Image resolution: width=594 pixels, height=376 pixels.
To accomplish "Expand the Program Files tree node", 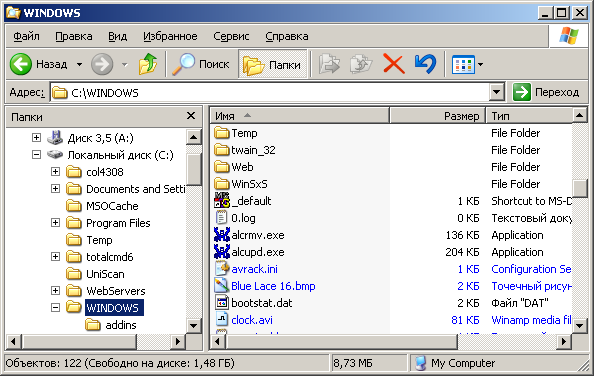I will point(55,222).
